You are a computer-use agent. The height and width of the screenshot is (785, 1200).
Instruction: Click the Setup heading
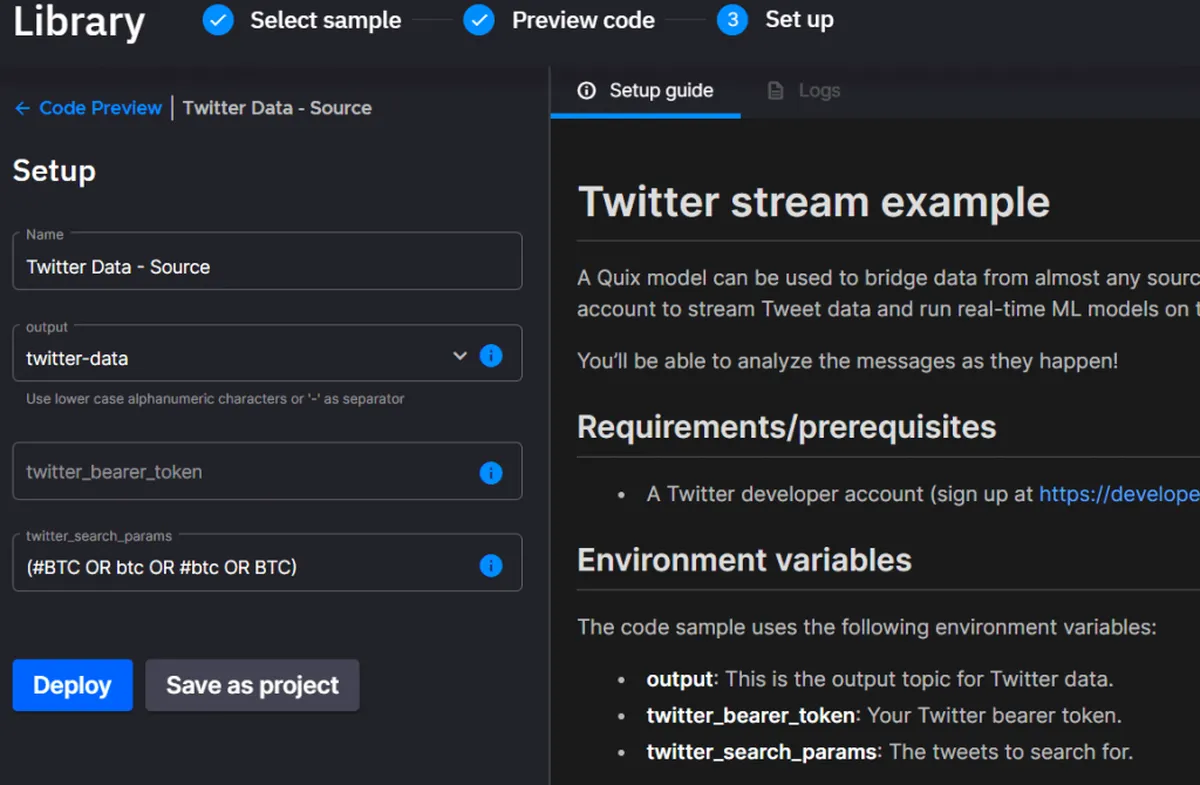(54, 171)
